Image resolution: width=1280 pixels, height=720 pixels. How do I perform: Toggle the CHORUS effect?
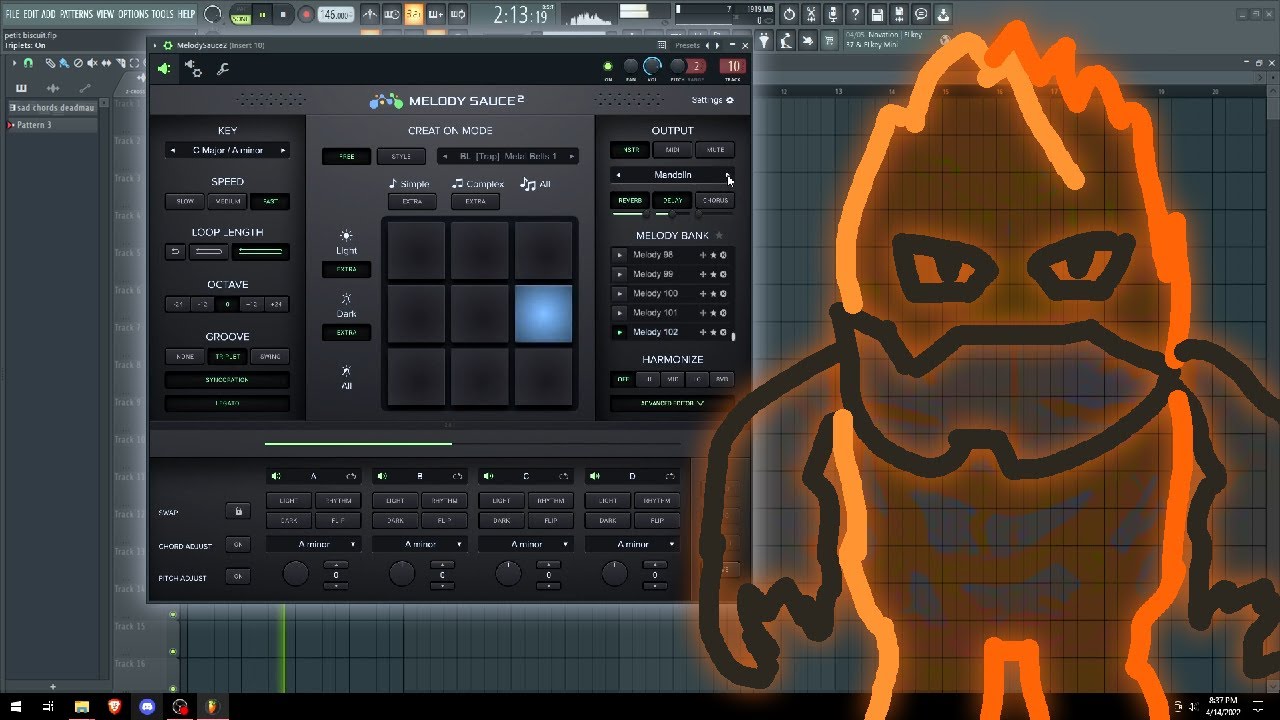(715, 201)
